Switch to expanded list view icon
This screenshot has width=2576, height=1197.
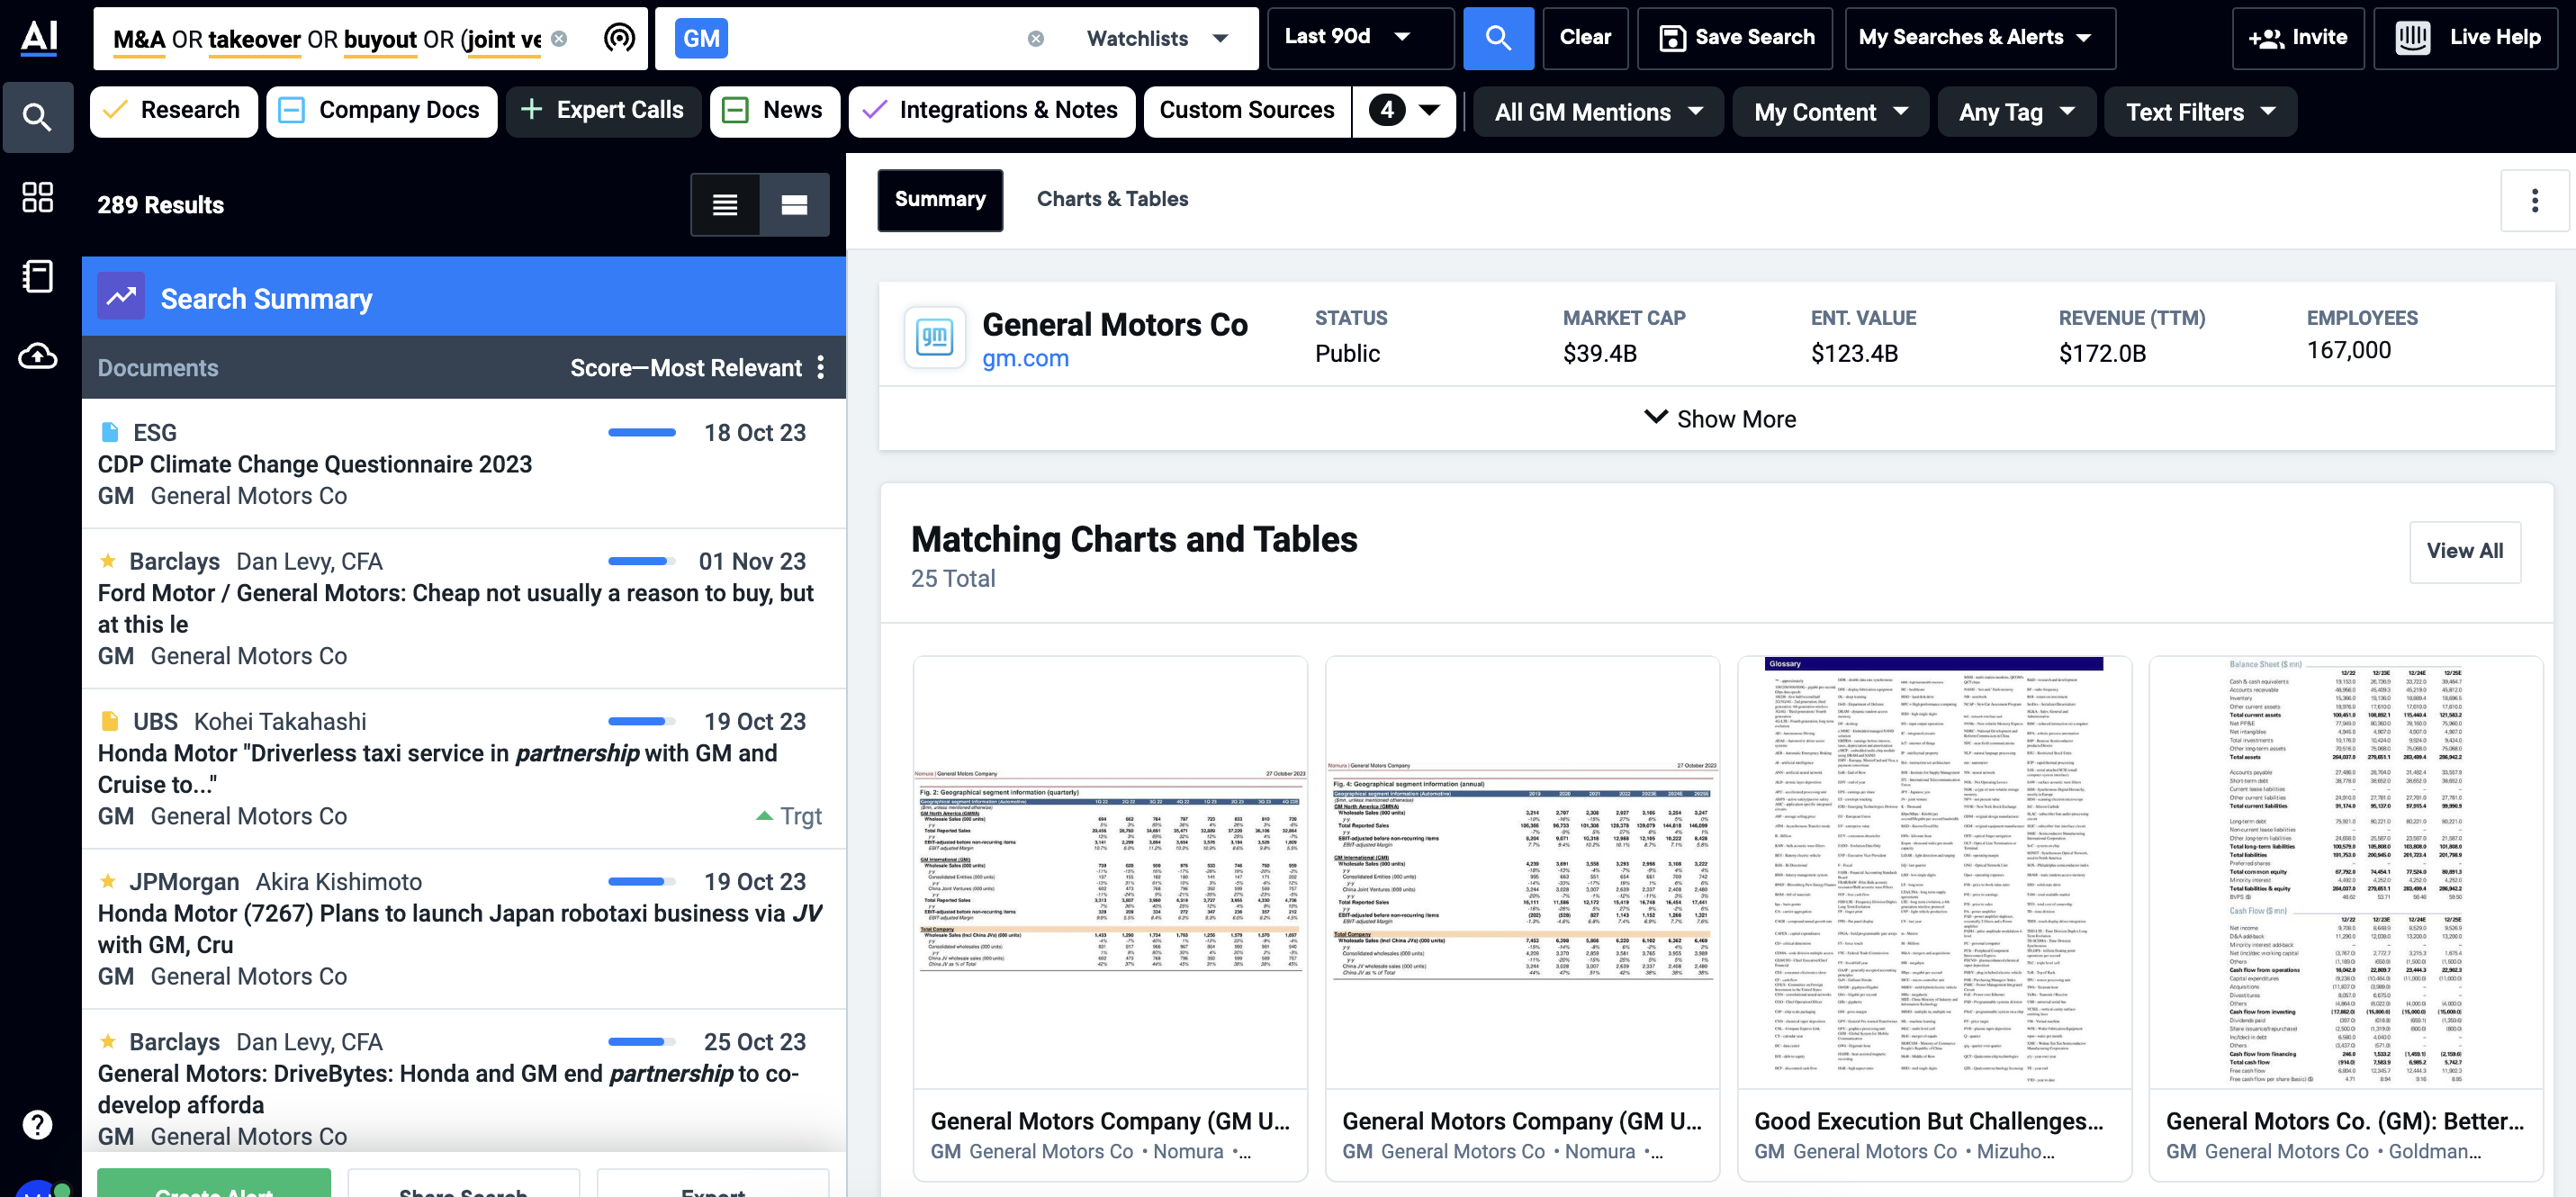(794, 205)
